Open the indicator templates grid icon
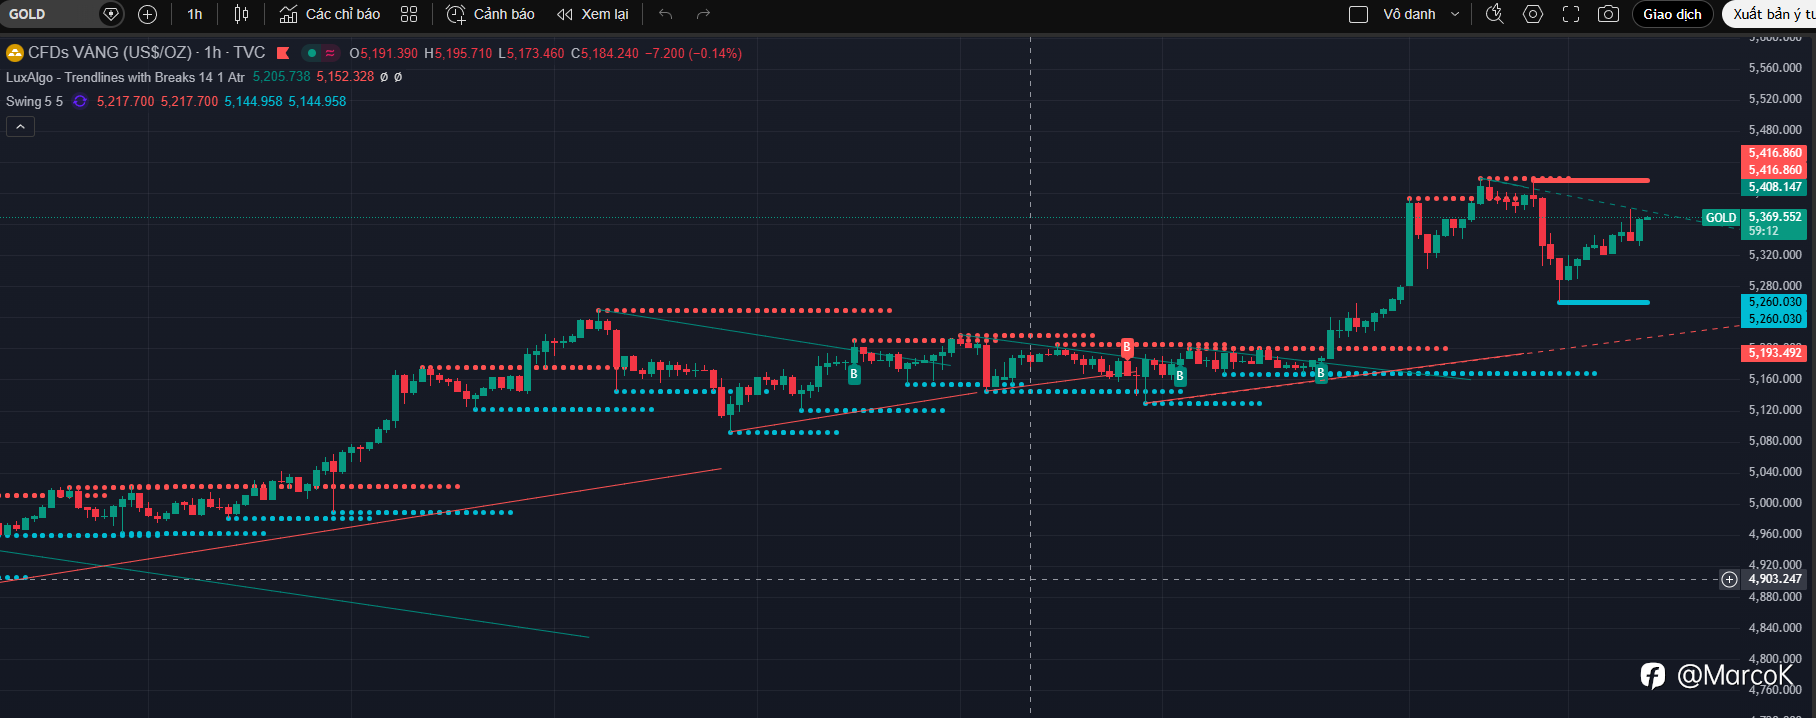Screen dimensions: 1816x718 [x=409, y=14]
